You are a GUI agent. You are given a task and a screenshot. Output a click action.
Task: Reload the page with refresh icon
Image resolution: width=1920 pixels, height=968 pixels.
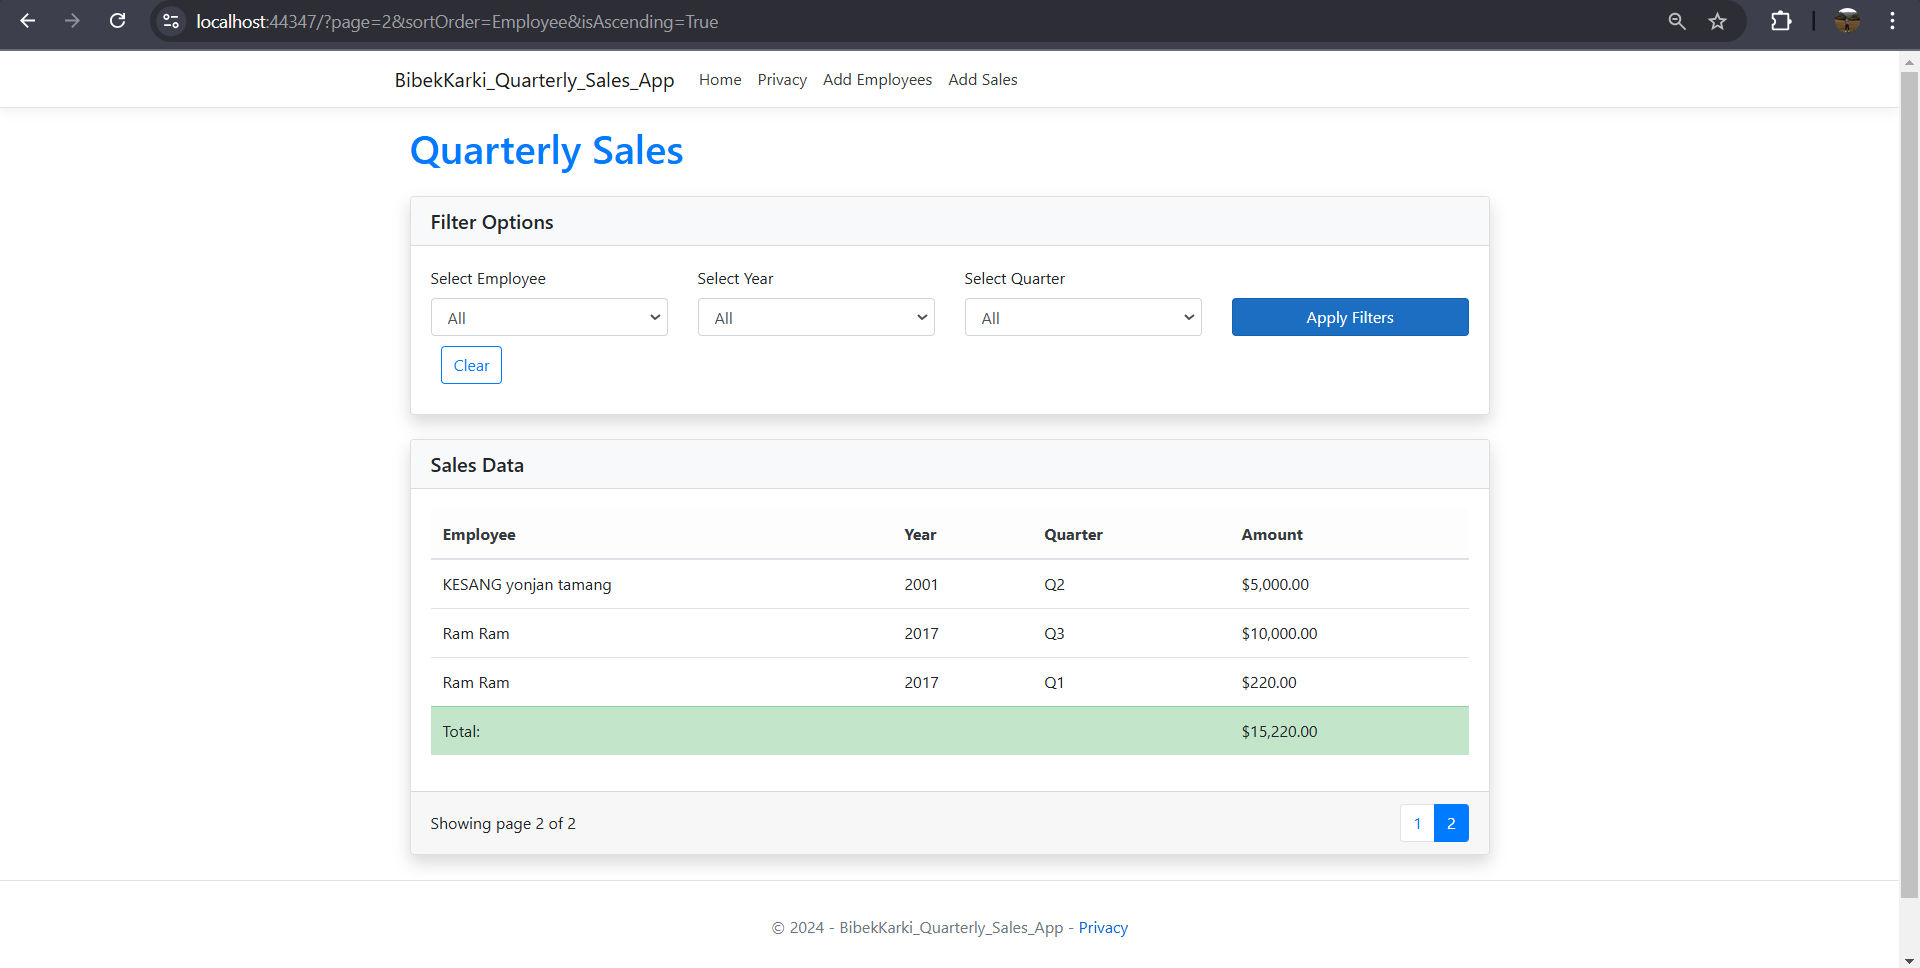(x=117, y=21)
